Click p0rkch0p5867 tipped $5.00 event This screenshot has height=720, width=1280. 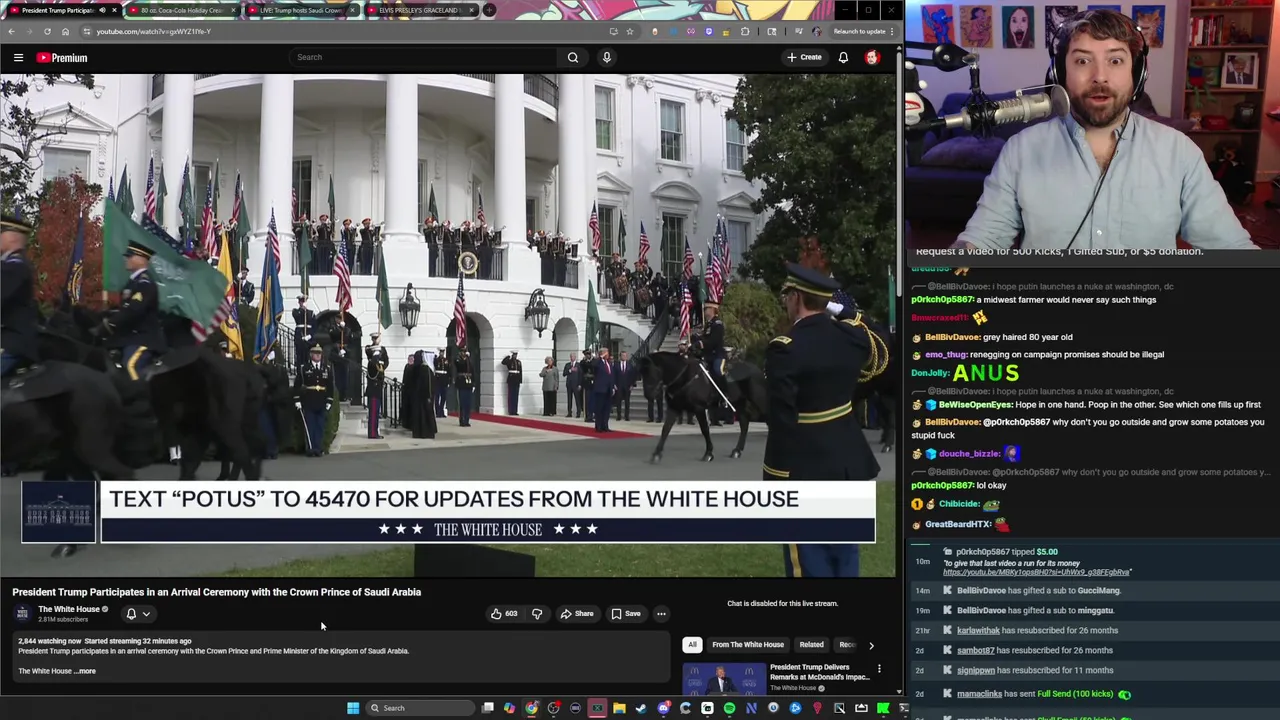click(1006, 552)
